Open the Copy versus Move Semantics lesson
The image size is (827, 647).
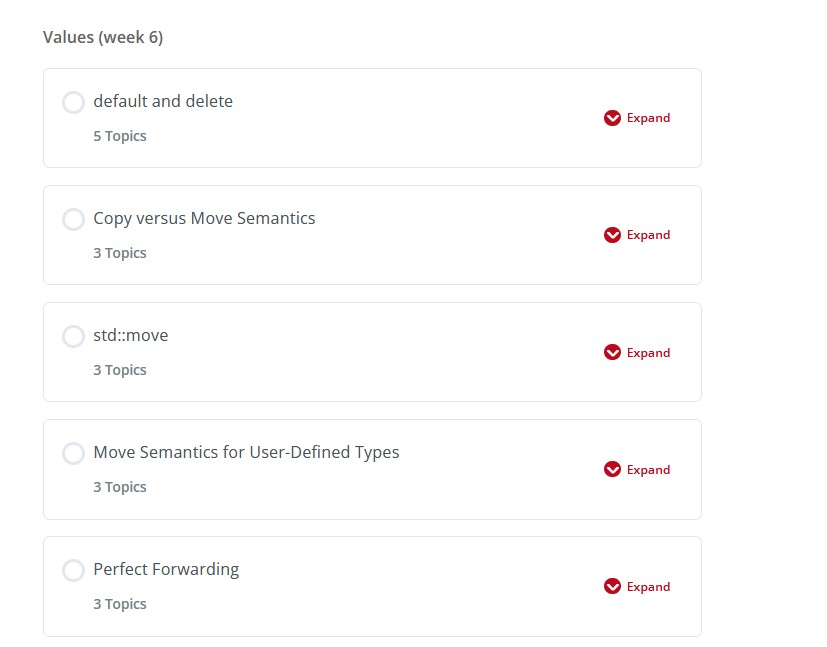click(x=204, y=218)
